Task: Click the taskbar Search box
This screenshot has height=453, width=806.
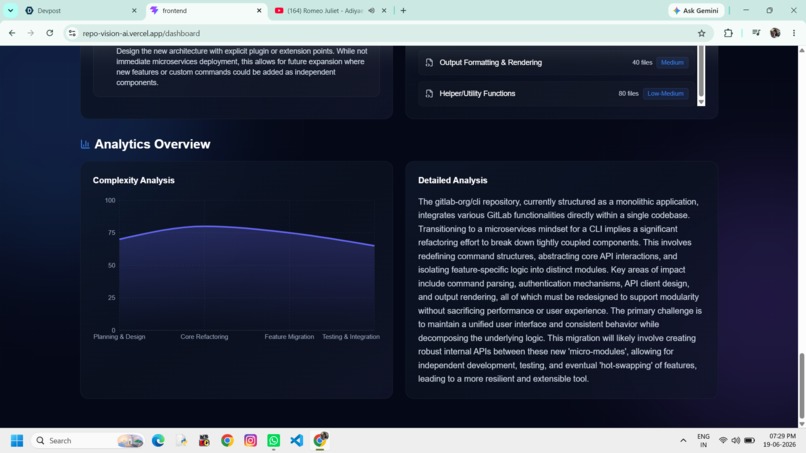Action: 87,441
